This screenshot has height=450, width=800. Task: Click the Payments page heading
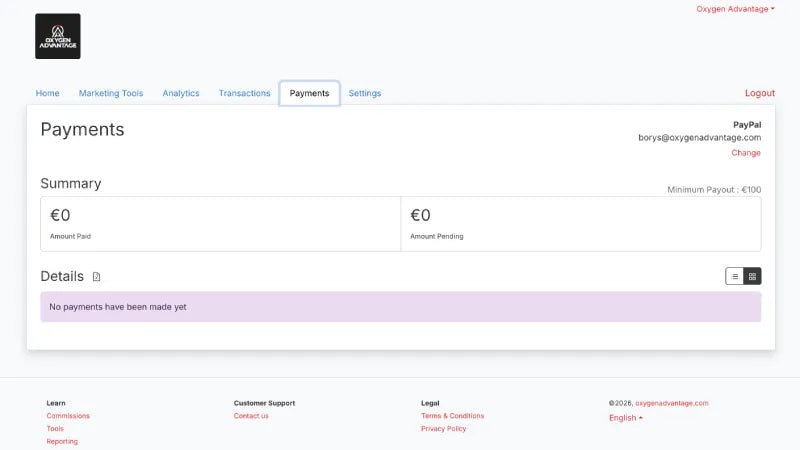coord(82,130)
